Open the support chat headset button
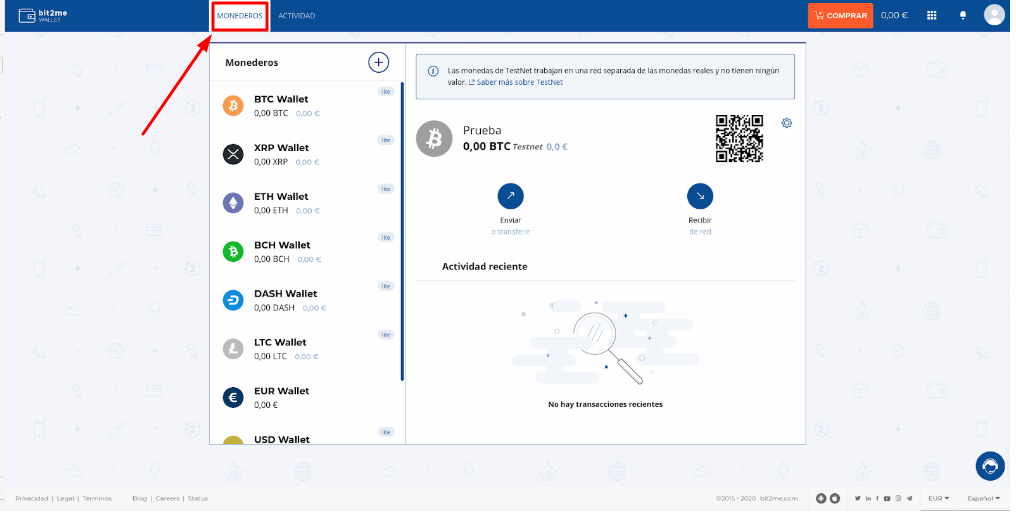 click(x=989, y=466)
